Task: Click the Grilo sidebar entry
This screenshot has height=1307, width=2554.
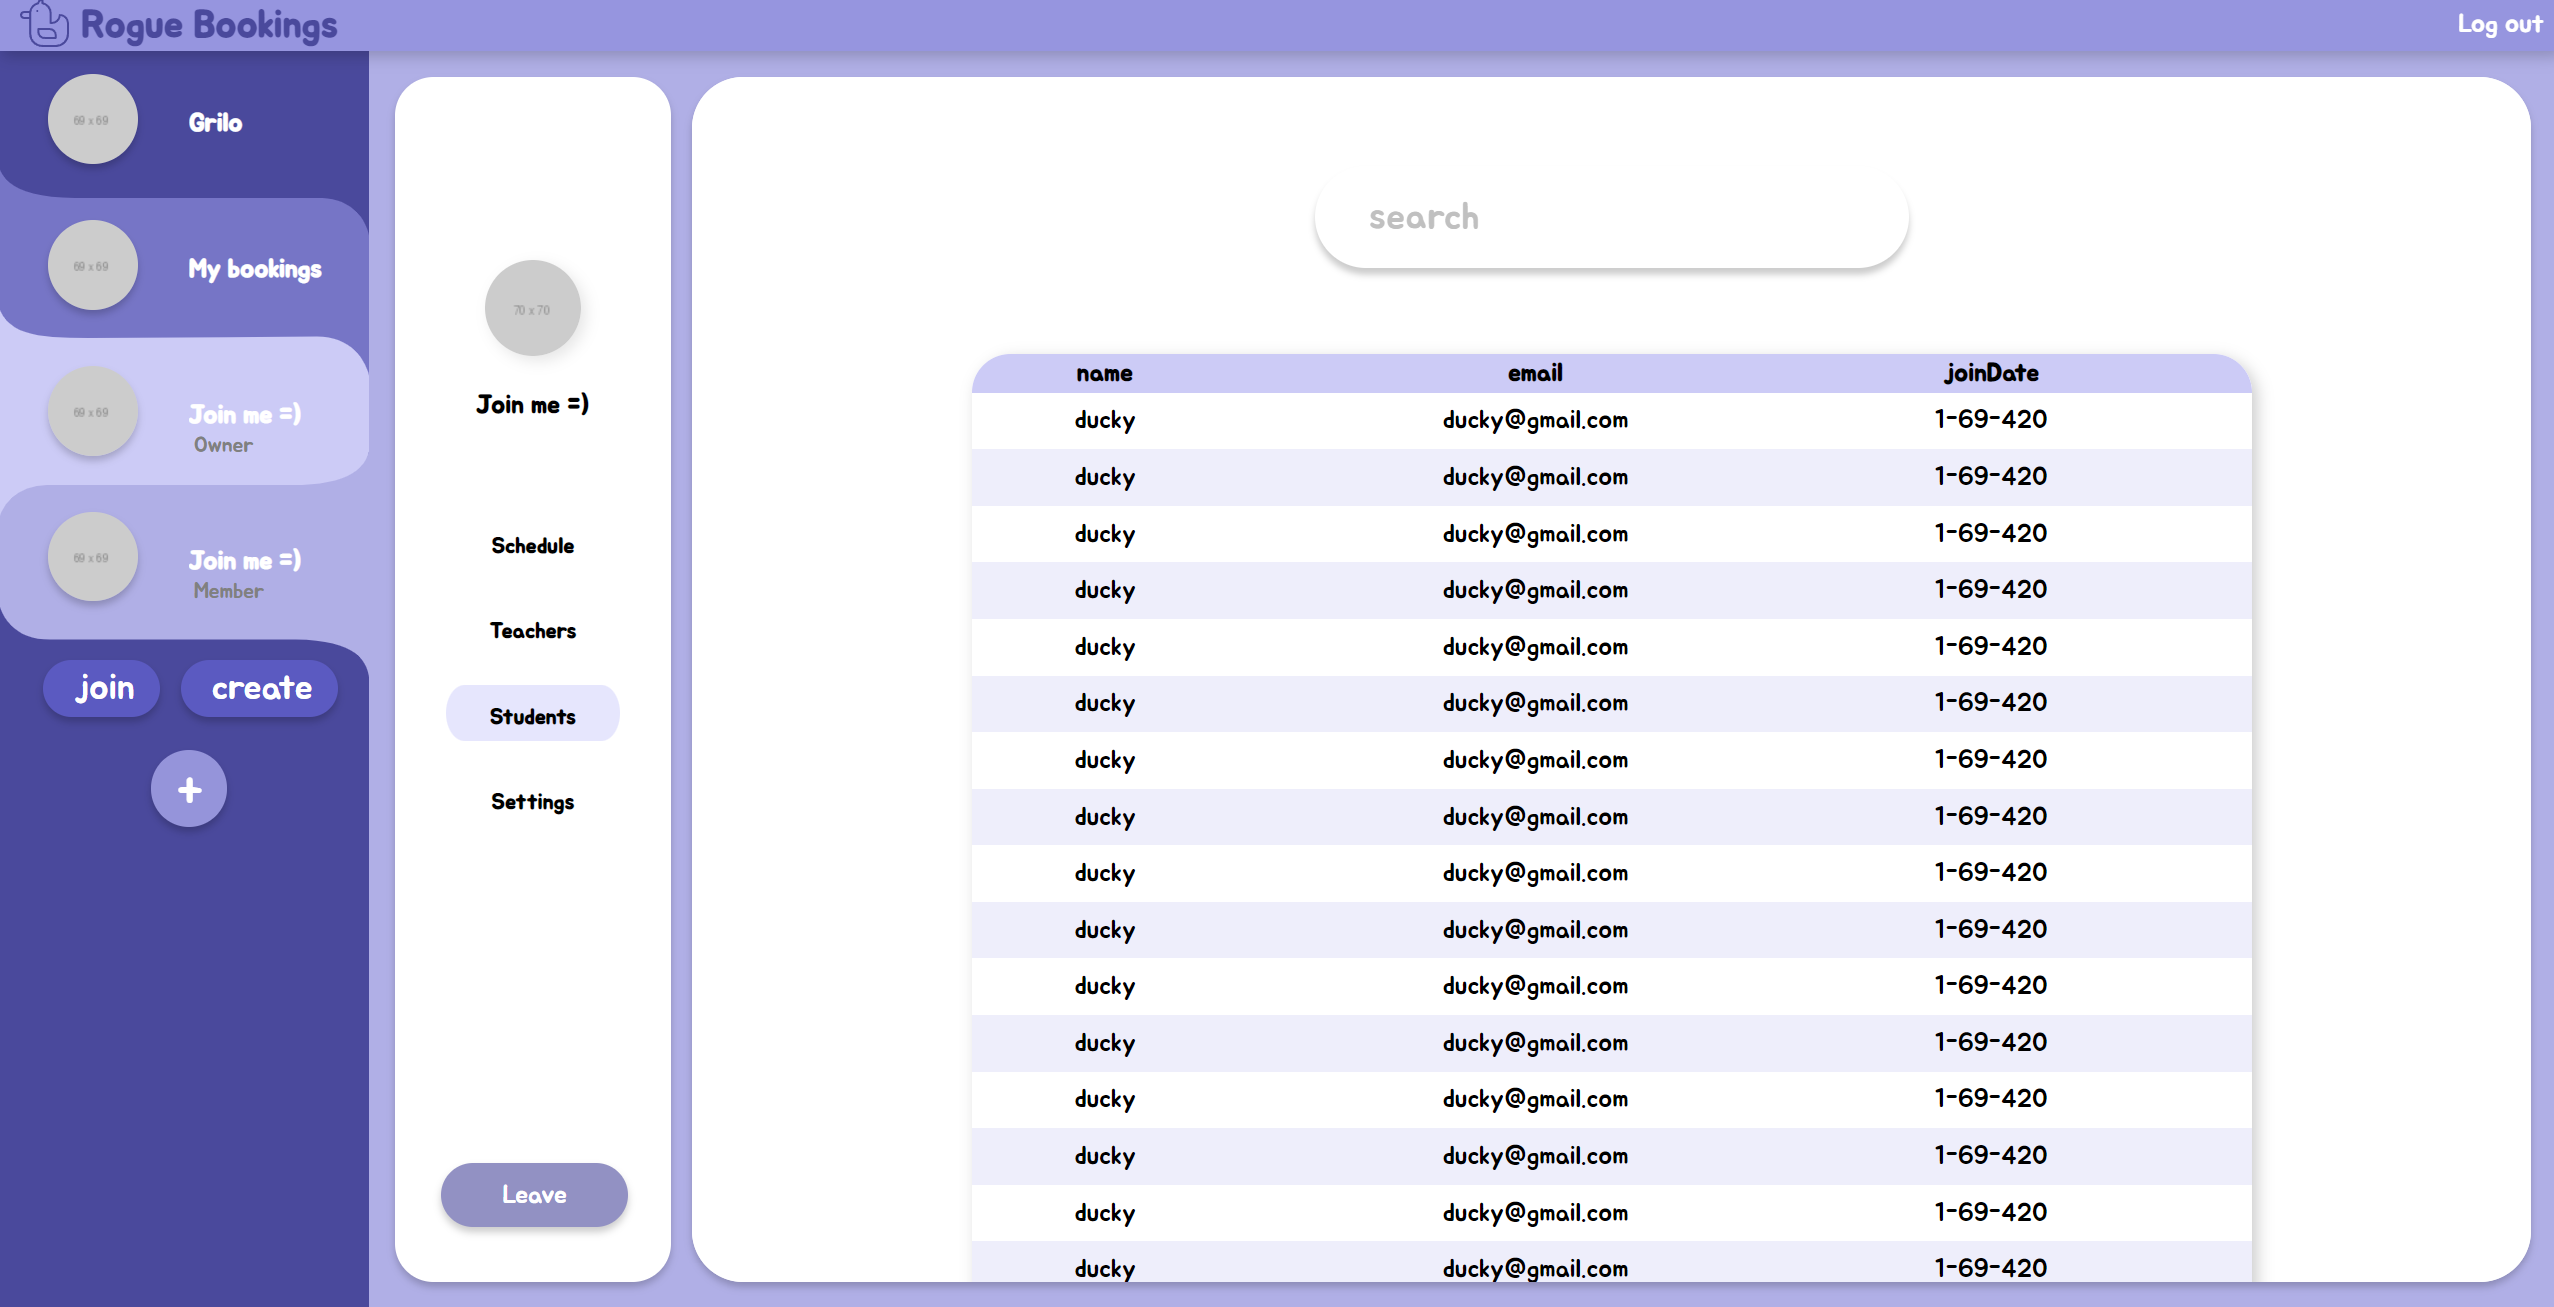Action: (214, 122)
